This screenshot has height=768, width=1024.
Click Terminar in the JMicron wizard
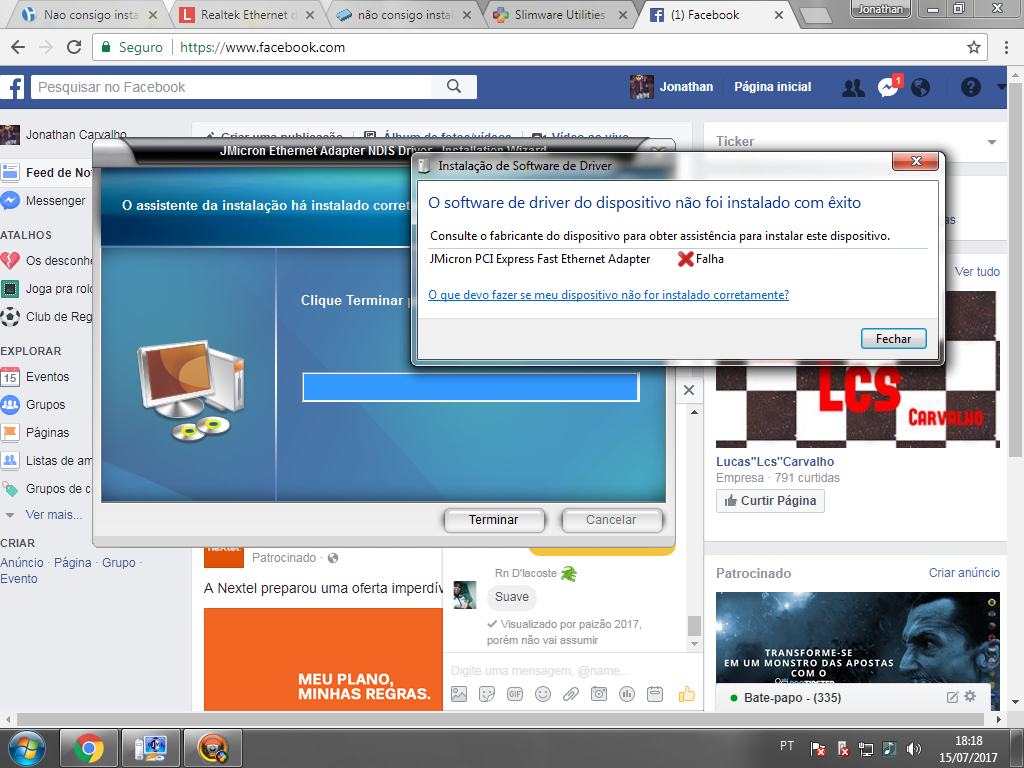click(x=494, y=520)
